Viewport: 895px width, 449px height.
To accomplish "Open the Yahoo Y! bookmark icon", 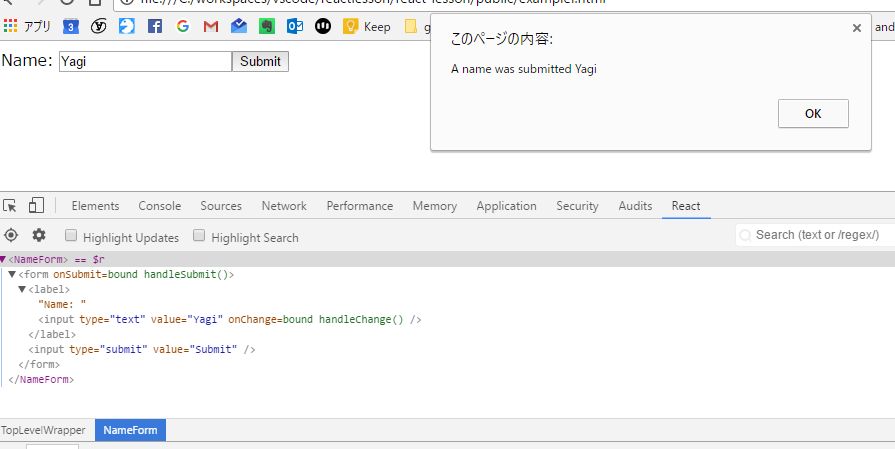I will 99,26.
